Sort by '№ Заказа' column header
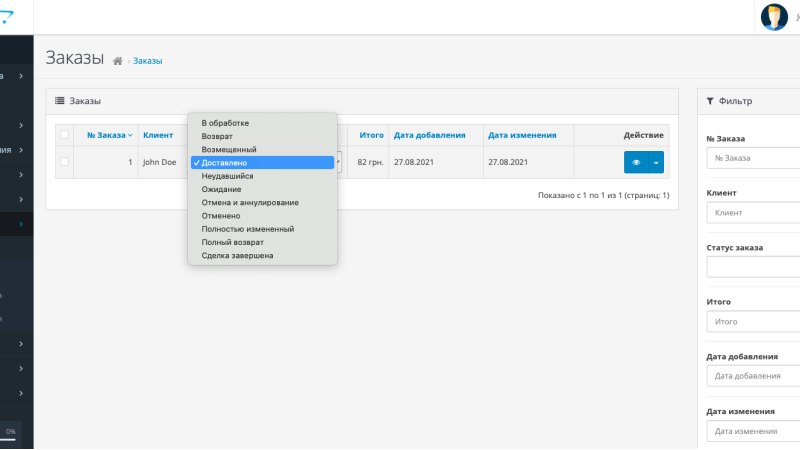Screen dimensions: 800x450 [x=109, y=135]
